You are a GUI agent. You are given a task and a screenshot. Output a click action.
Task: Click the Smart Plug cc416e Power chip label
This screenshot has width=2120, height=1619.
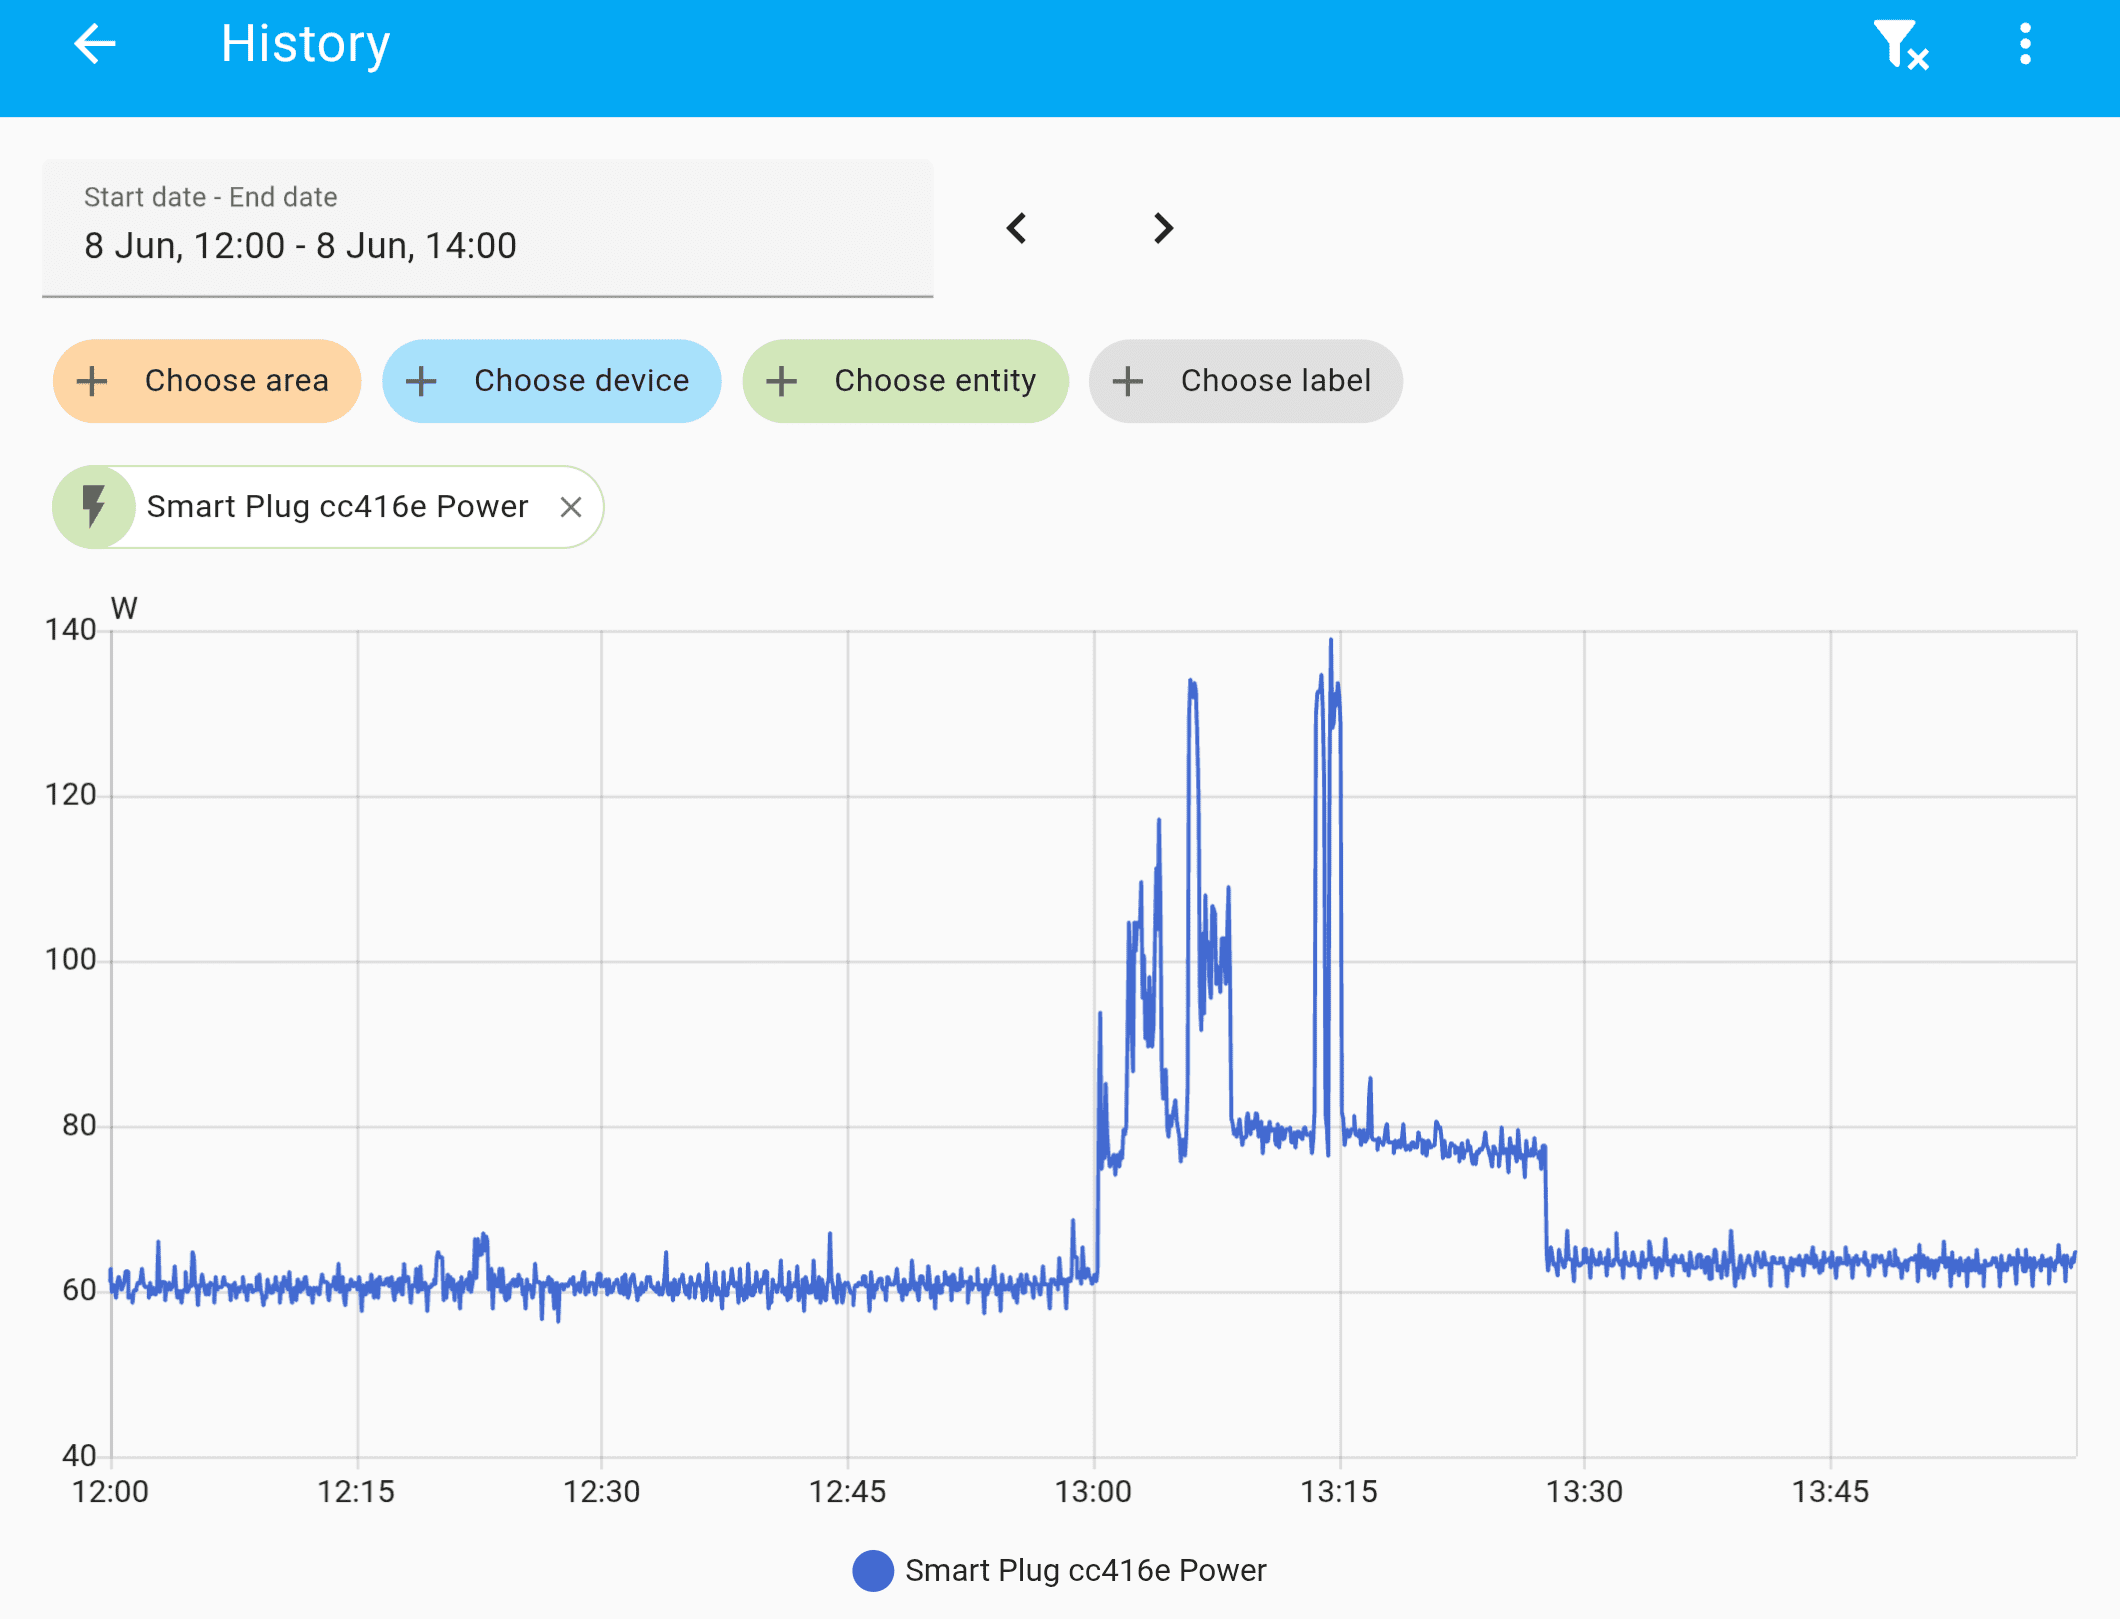click(337, 507)
